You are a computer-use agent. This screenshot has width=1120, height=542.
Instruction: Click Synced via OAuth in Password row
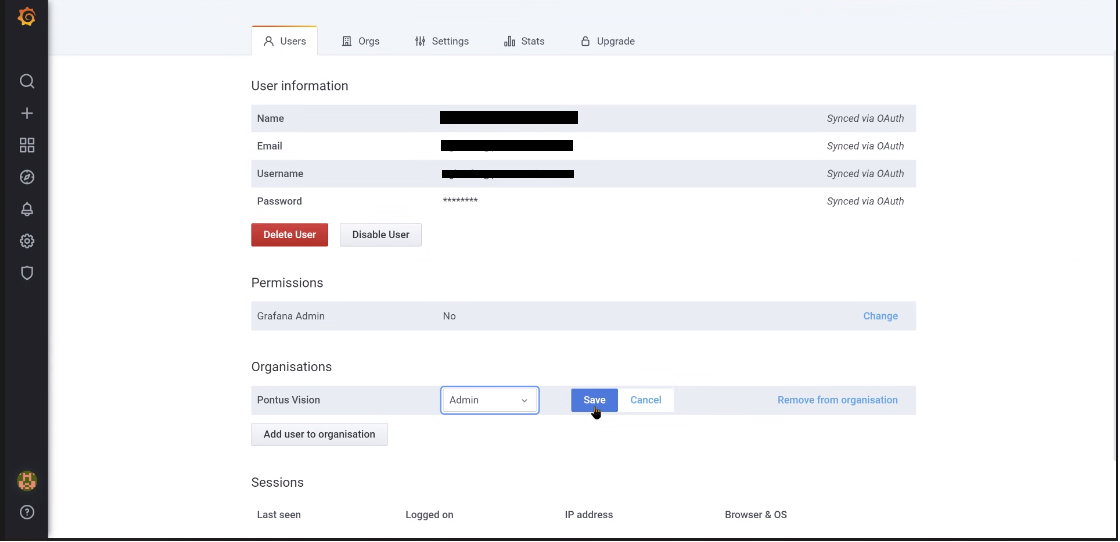click(x=865, y=201)
